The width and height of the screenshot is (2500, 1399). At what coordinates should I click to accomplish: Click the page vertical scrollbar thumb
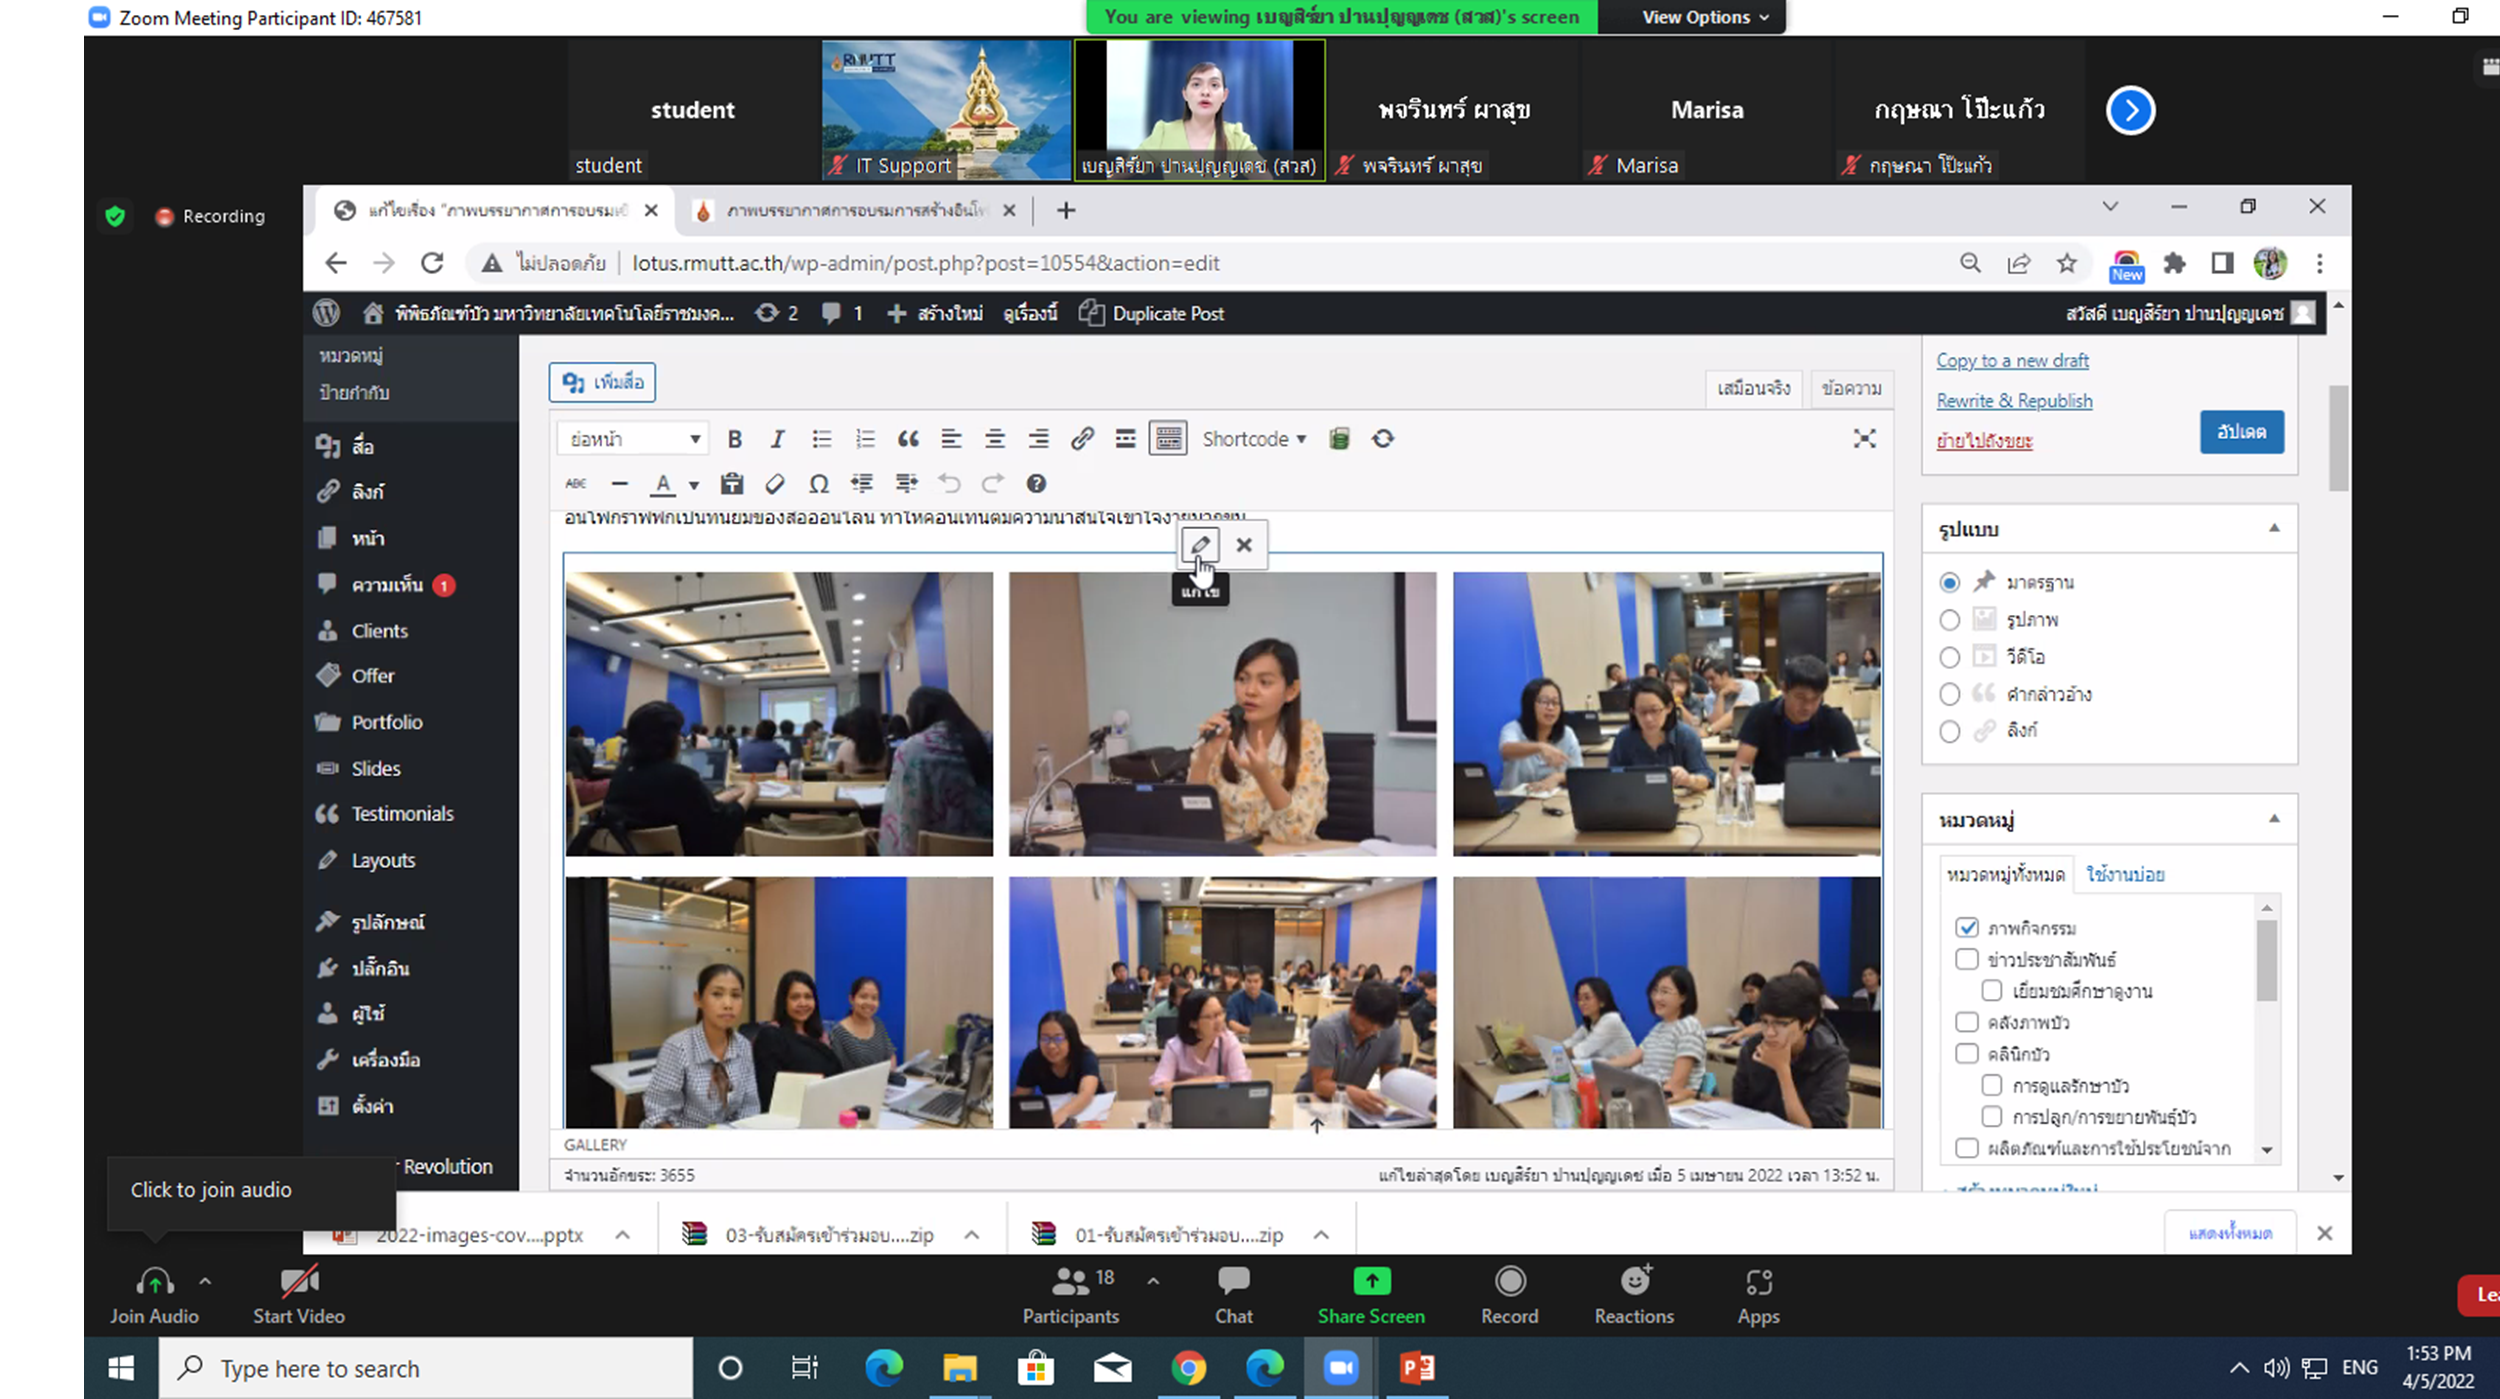[x=2338, y=438]
